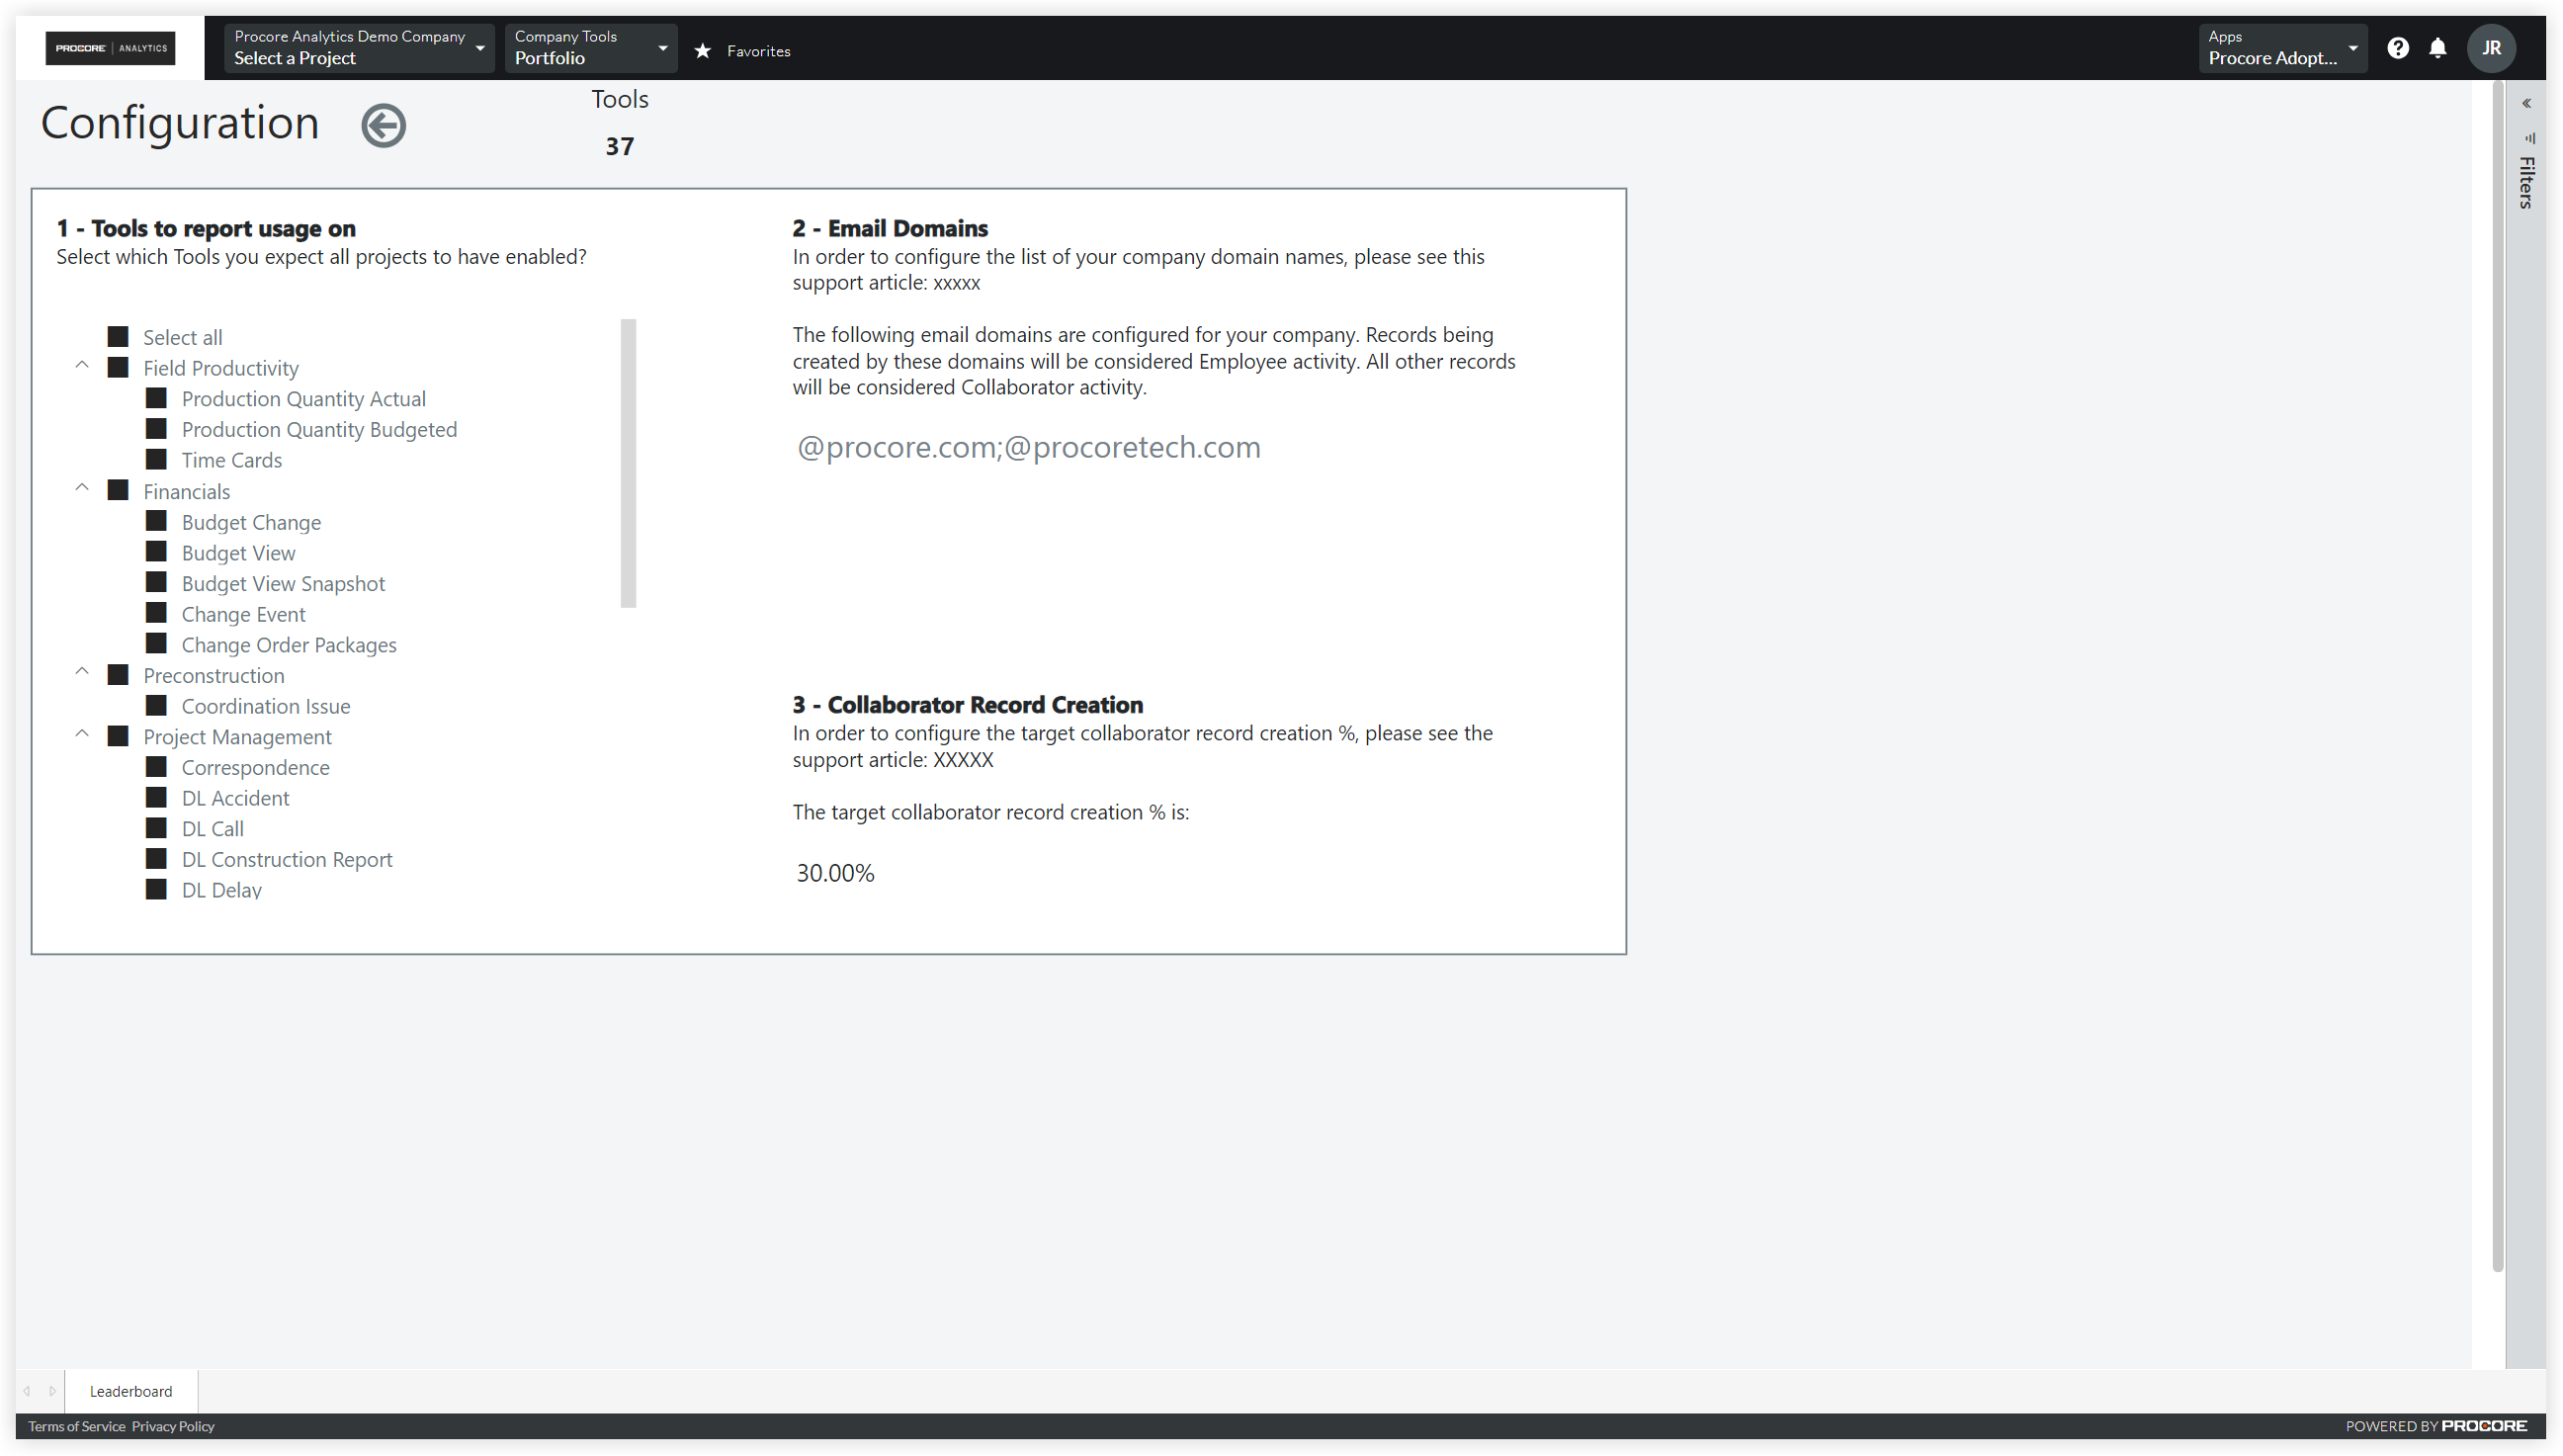Open the JR user profile menu
This screenshot has height=1456, width=2563.
coord(2492,48)
